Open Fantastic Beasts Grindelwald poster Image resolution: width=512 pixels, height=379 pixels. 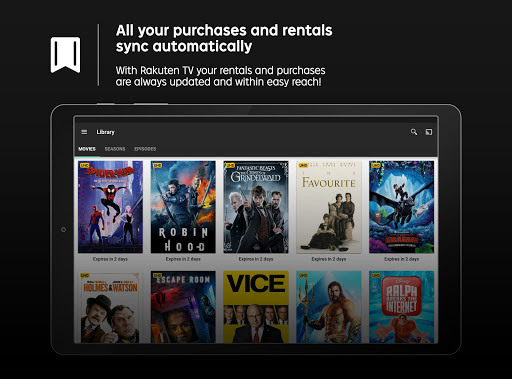[x=256, y=207]
